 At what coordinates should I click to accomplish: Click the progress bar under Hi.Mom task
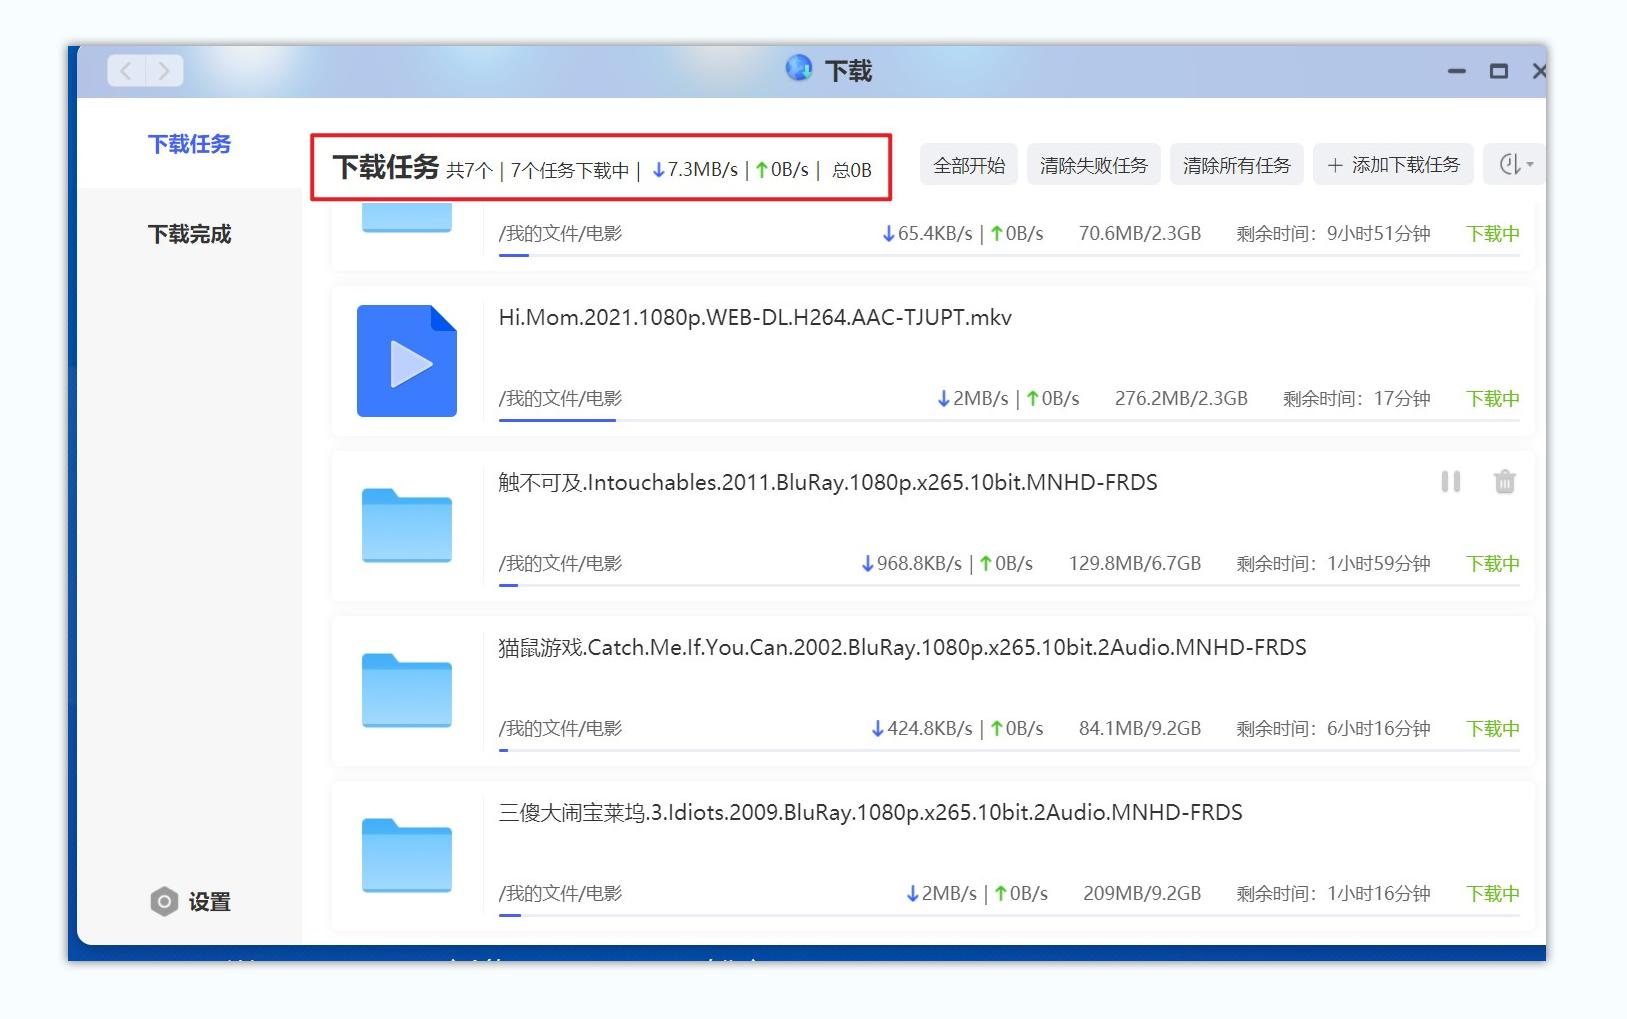point(558,423)
